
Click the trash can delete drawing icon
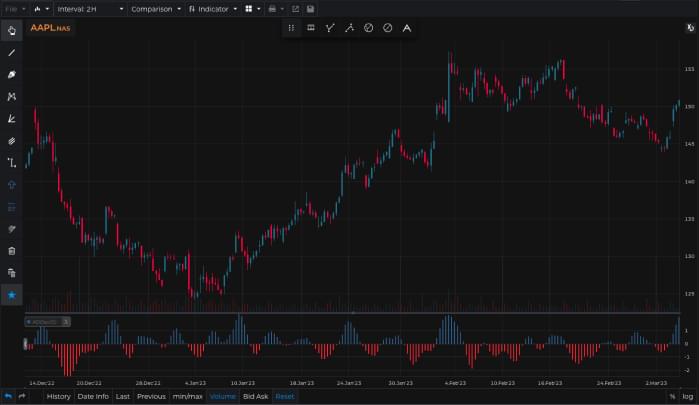12,251
